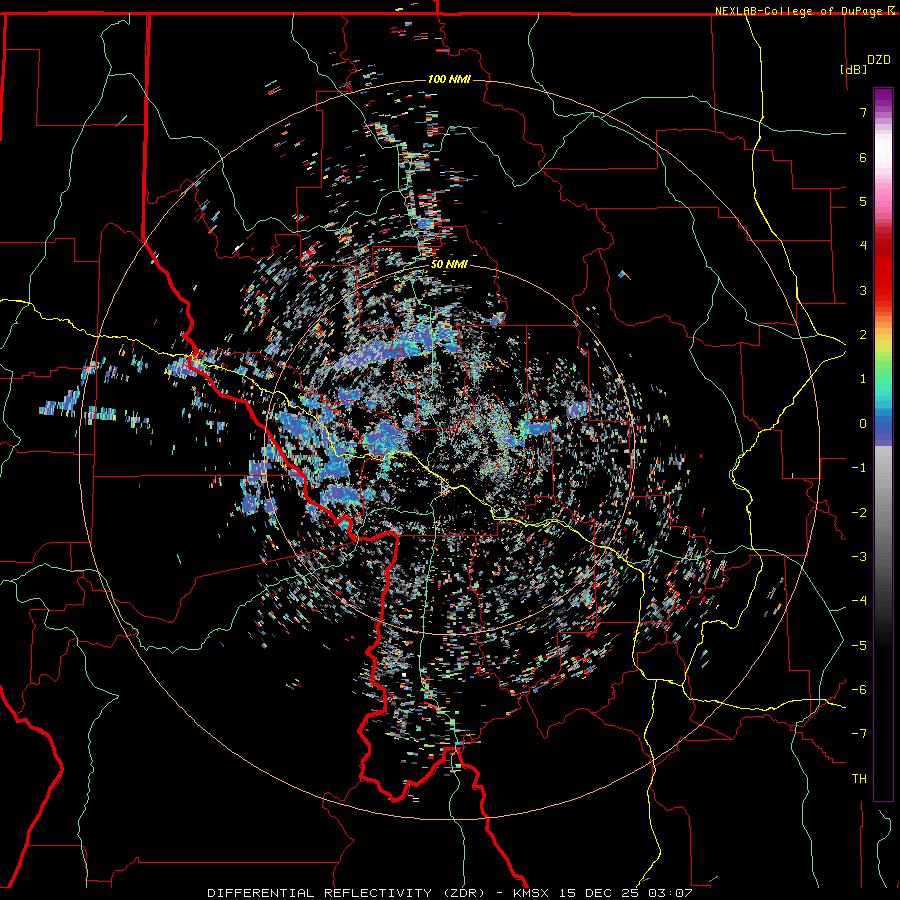Click the 2 value on color scale
The width and height of the screenshot is (900, 900).
(863, 335)
